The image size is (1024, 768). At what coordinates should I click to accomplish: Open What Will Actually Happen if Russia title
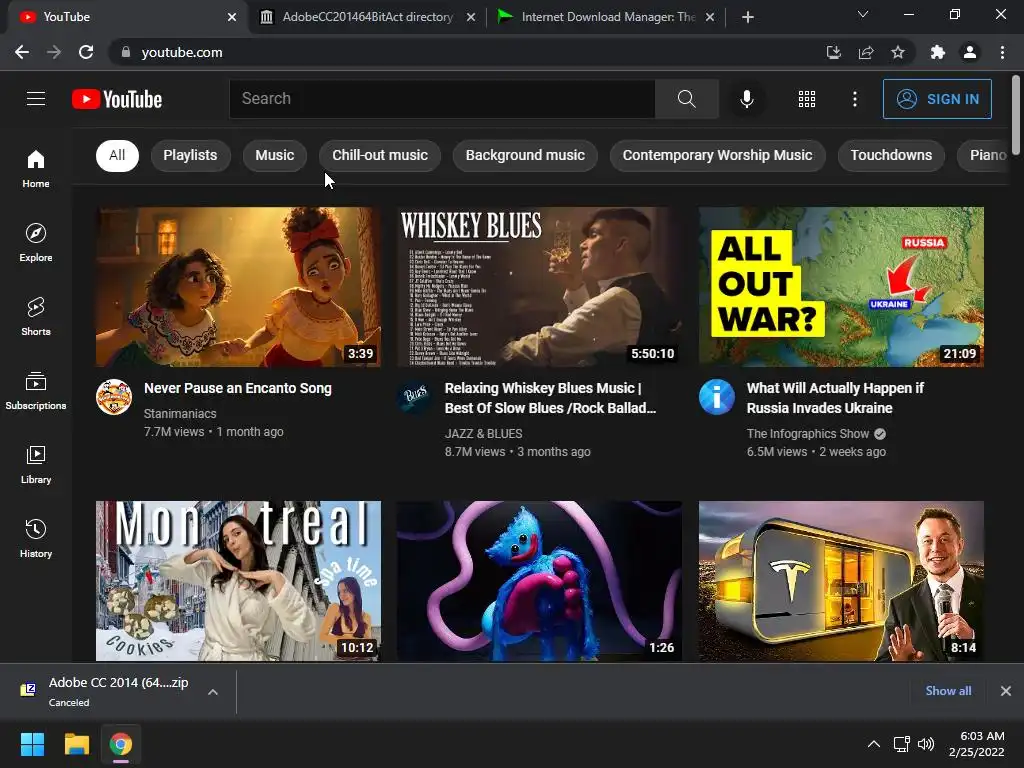click(835, 398)
